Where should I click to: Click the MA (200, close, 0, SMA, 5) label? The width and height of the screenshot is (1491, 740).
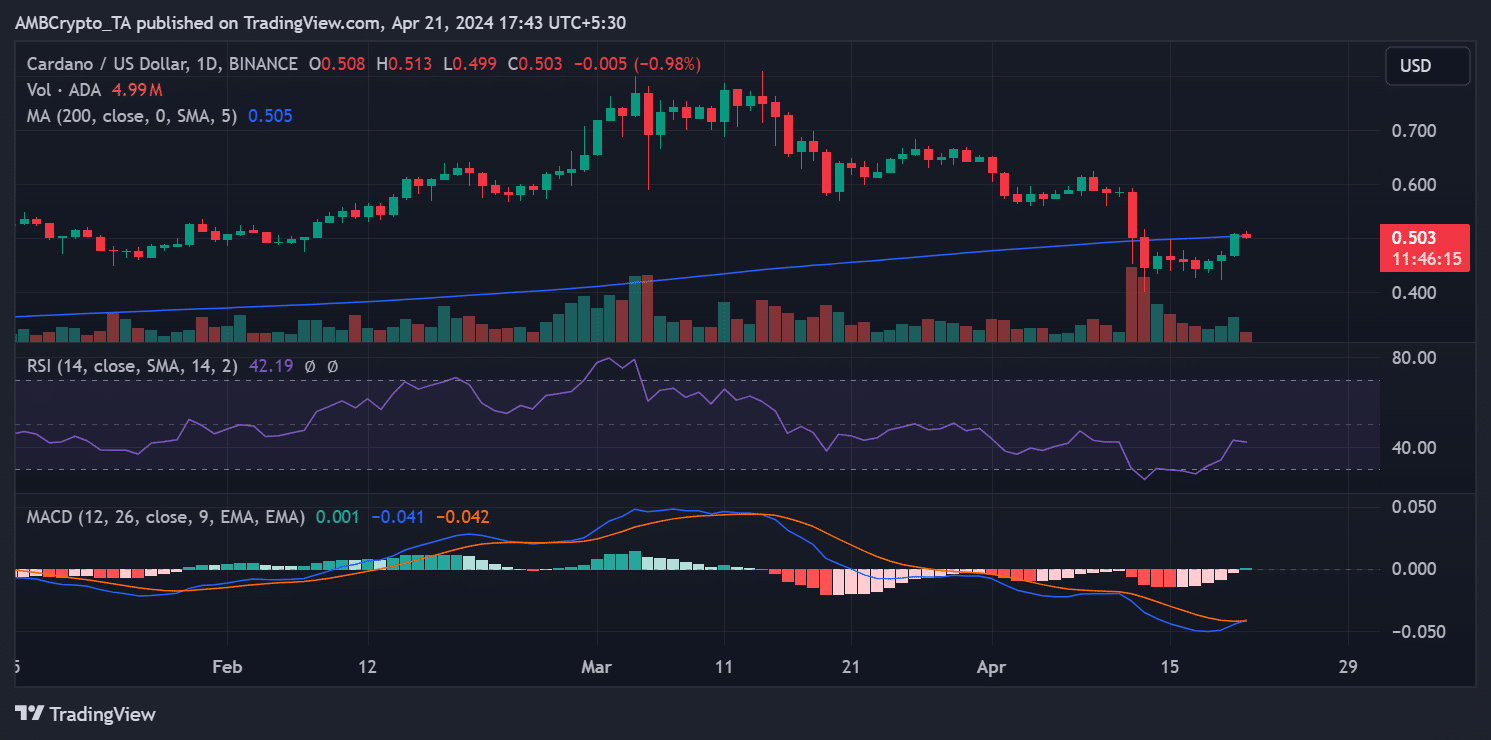pyautogui.click(x=132, y=116)
